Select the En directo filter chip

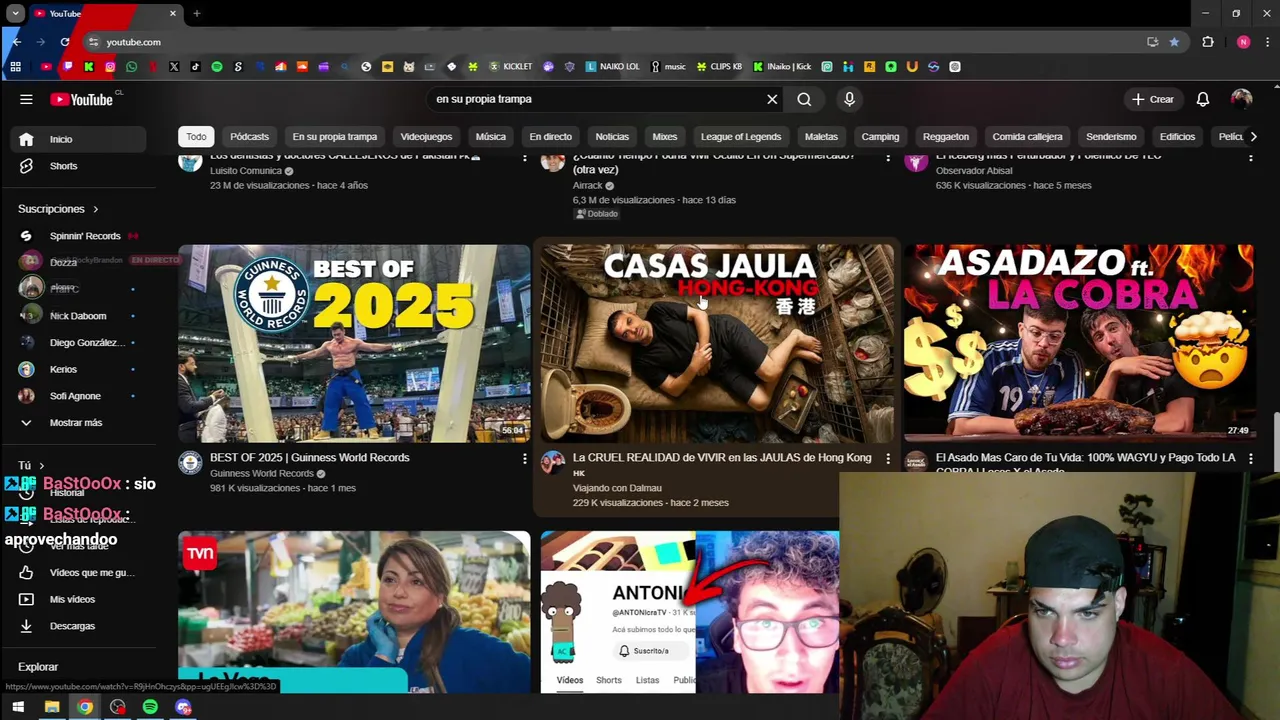click(550, 136)
